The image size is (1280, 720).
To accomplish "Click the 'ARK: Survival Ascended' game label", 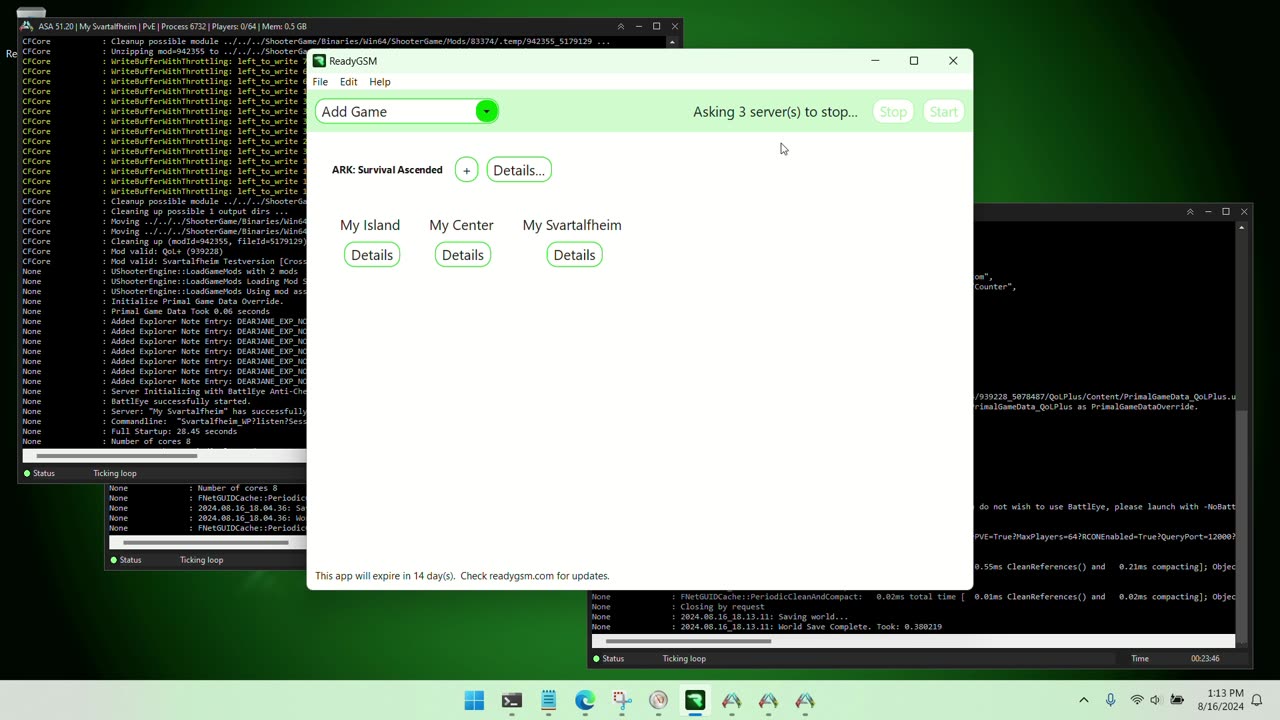I will 387,170.
